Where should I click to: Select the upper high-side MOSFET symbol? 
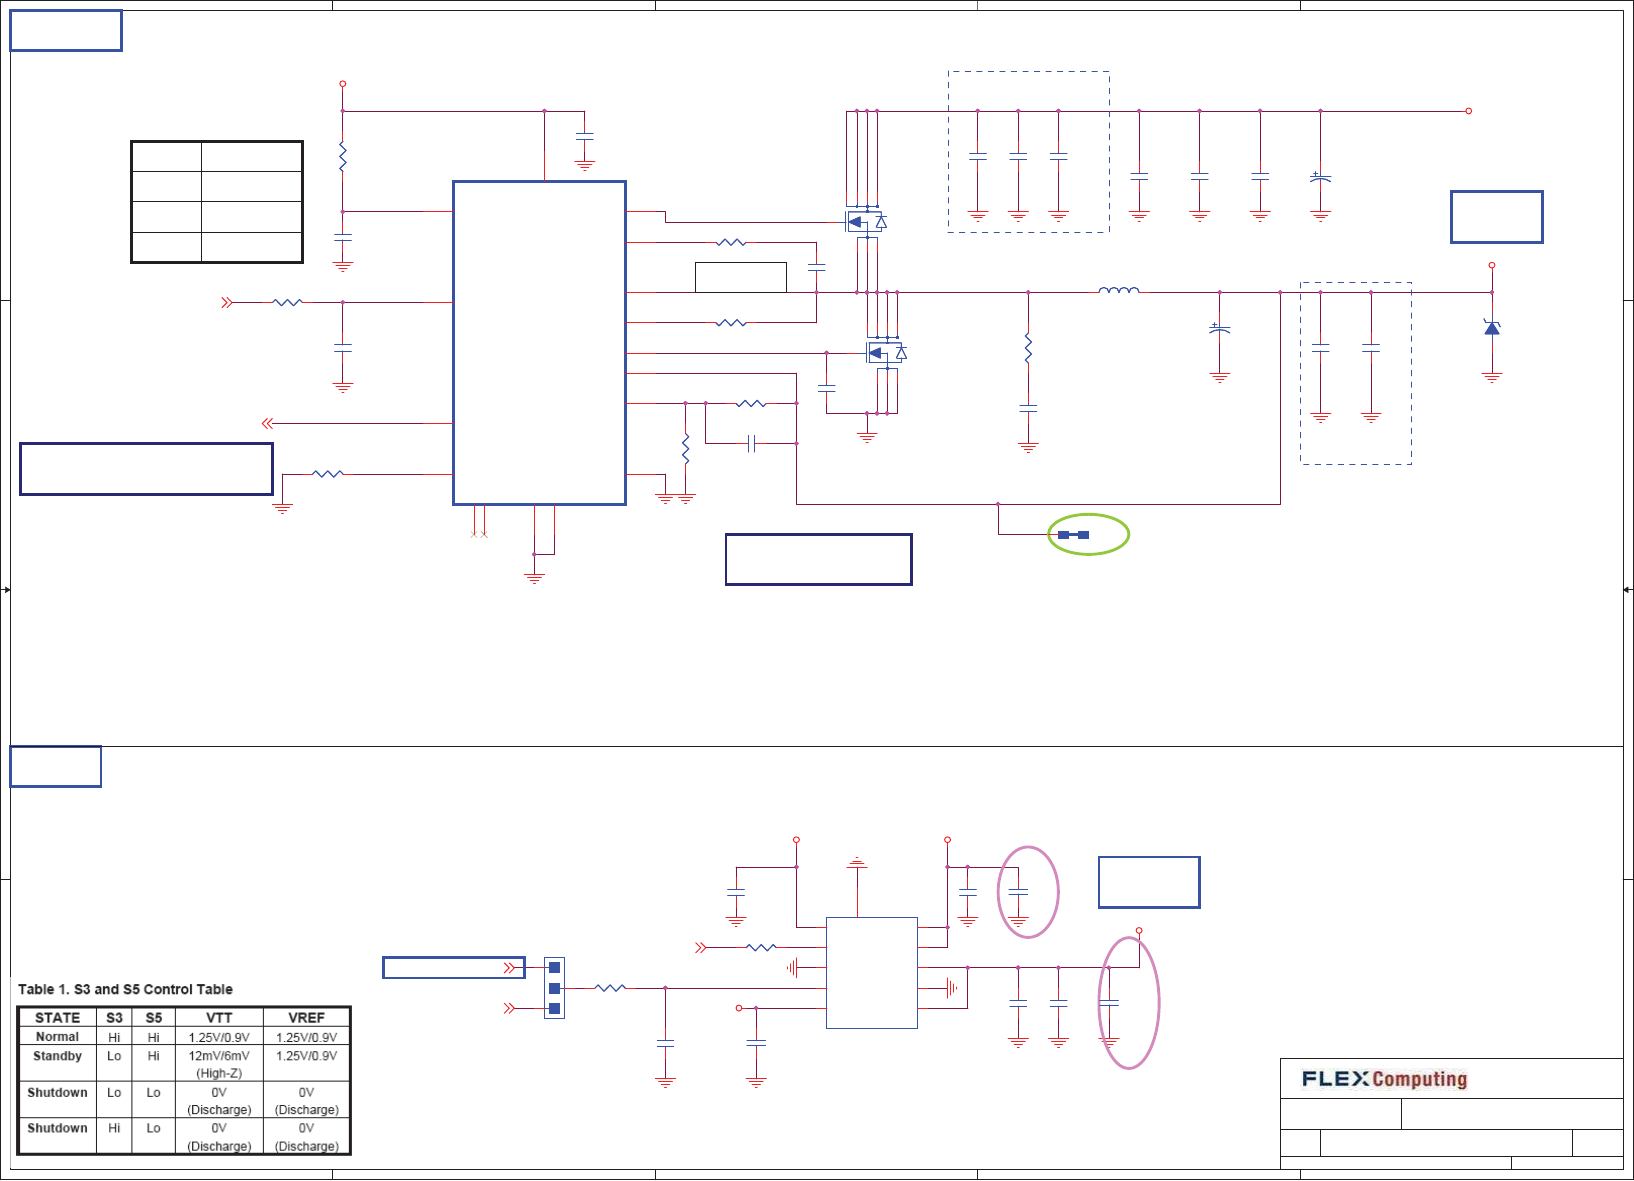coord(866,221)
